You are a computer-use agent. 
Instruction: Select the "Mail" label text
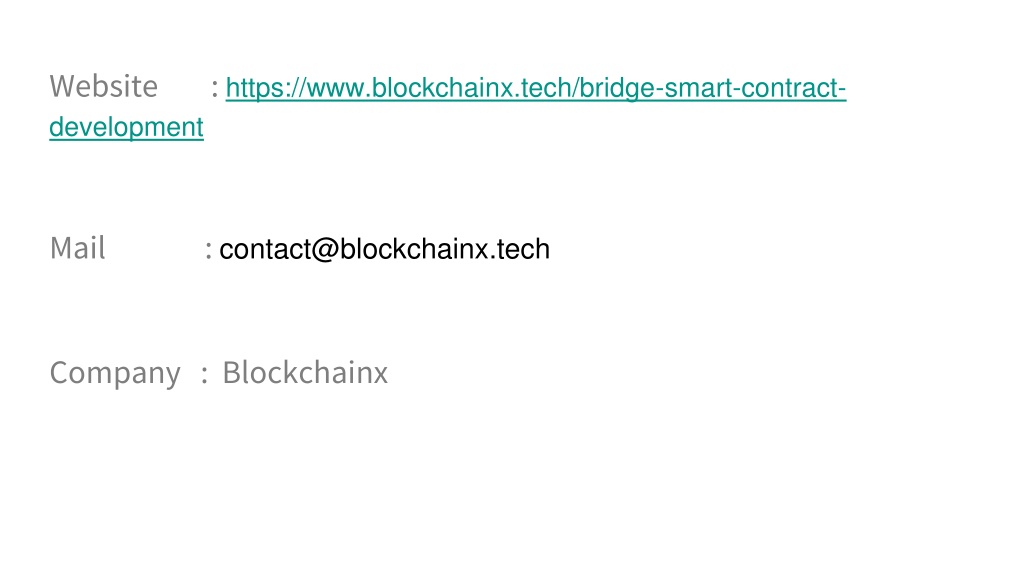coord(77,248)
